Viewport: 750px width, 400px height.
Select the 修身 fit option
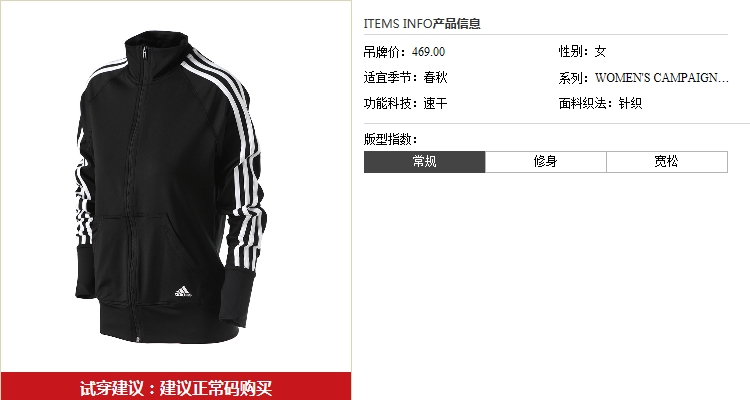[546, 162]
